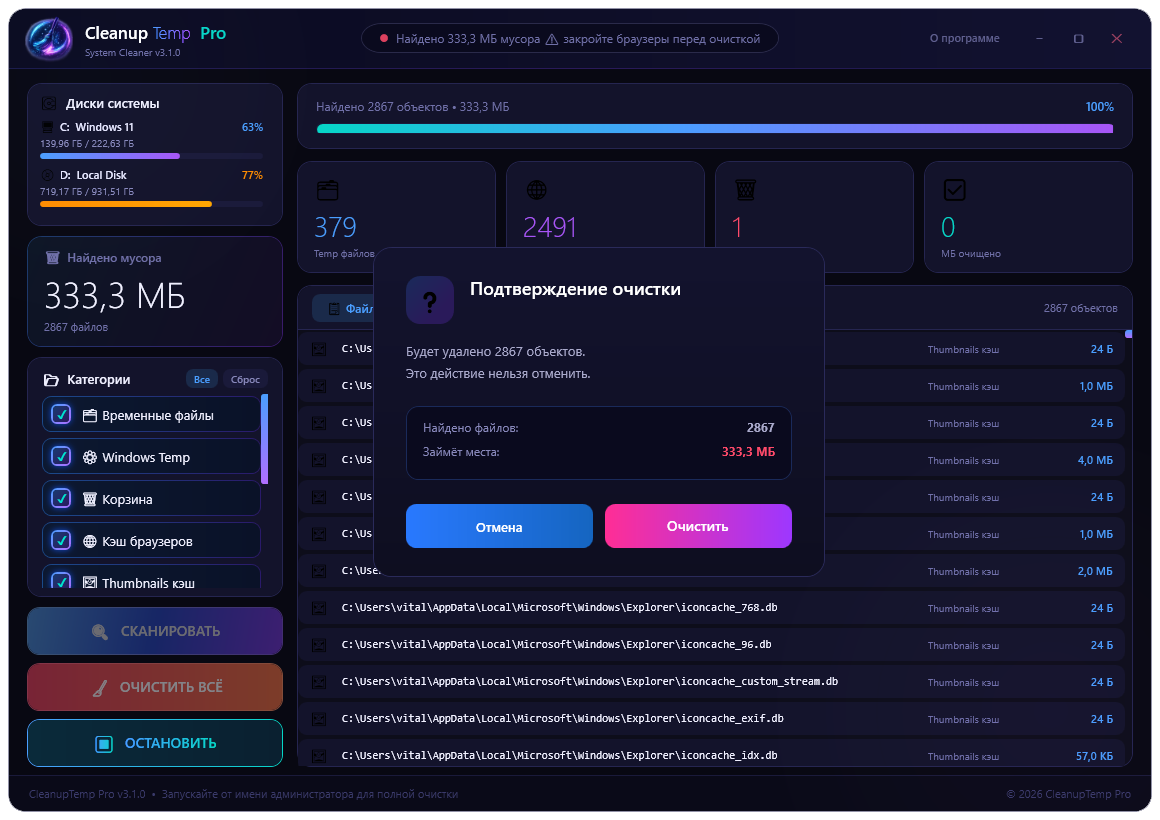Stop the scan with ОСТАНОВИТЬ button

pyautogui.click(x=155, y=743)
